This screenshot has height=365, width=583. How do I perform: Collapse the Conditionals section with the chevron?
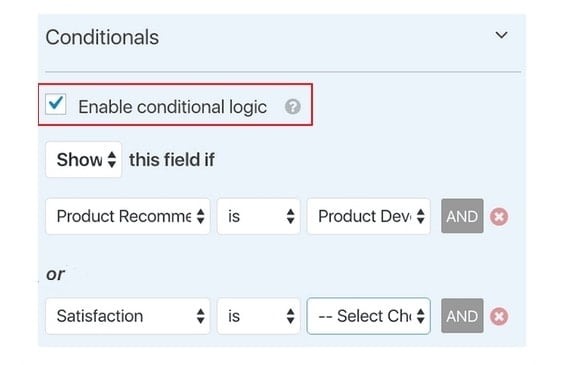501,35
